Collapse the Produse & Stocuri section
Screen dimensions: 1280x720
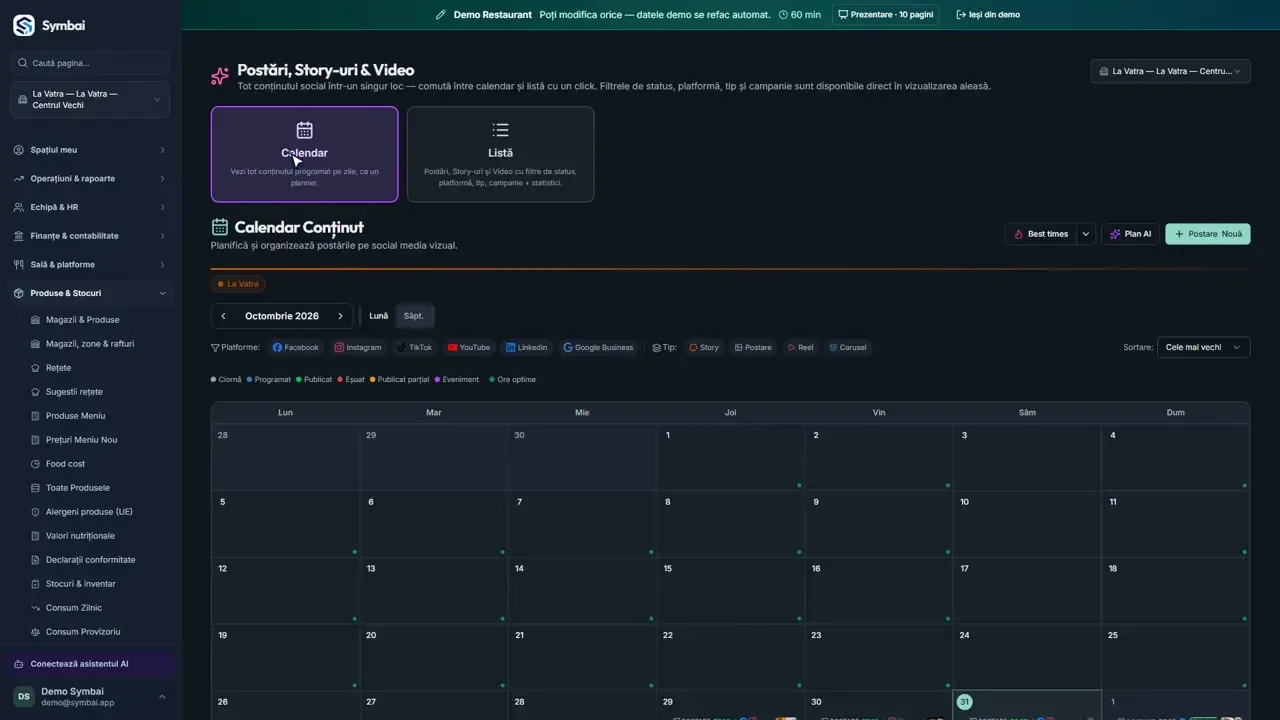(x=90, y=293)
